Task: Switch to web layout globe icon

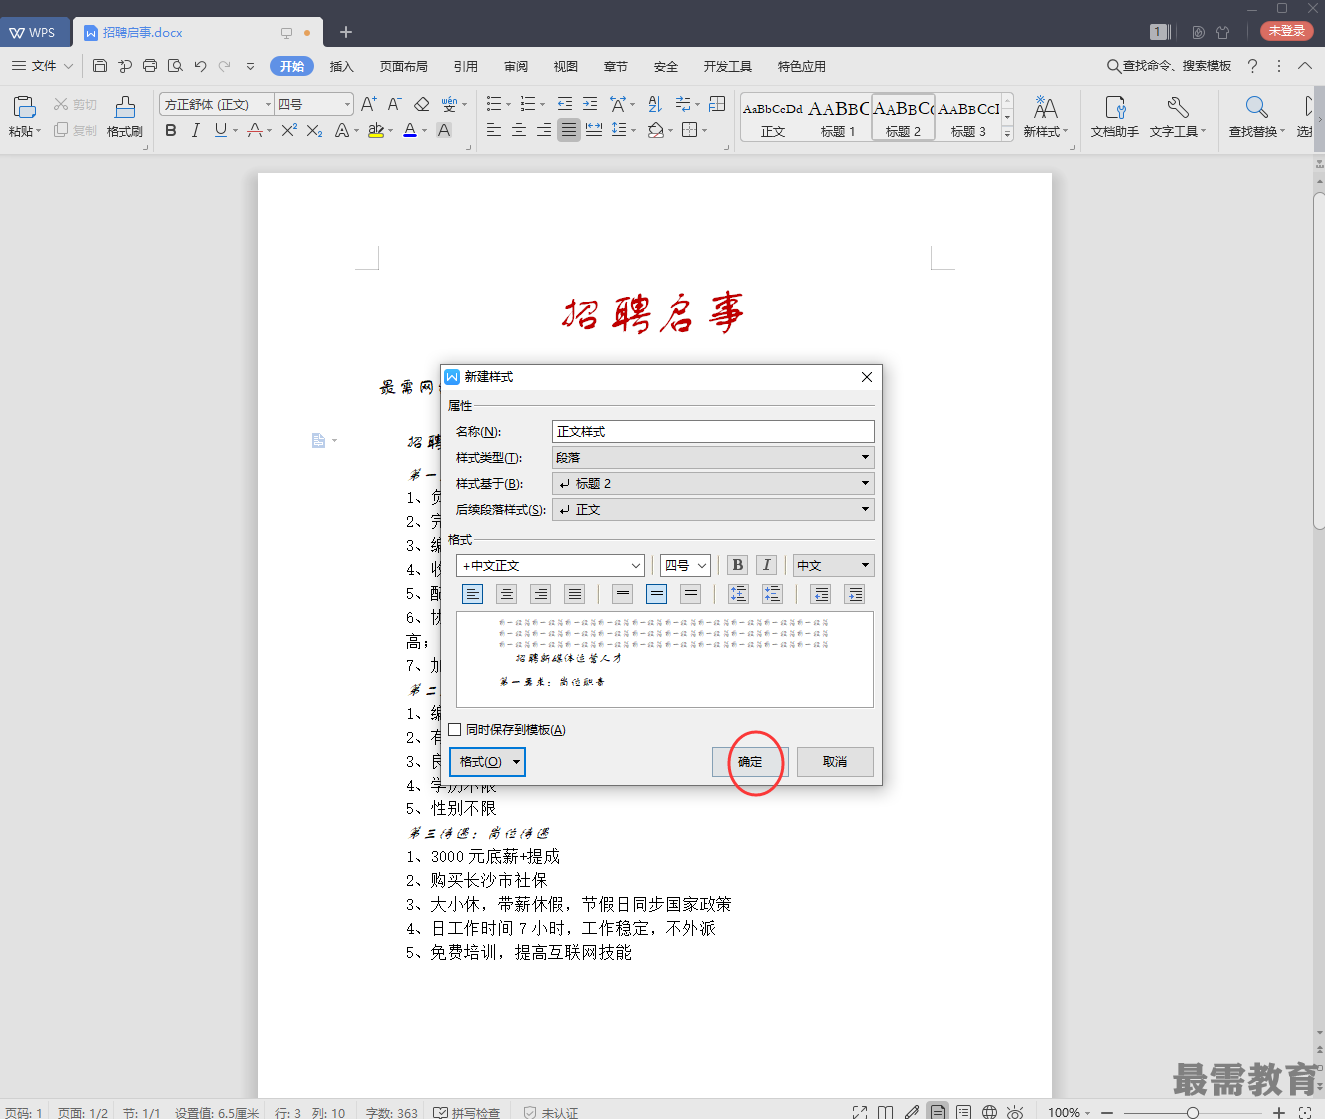Action: 989,1112
